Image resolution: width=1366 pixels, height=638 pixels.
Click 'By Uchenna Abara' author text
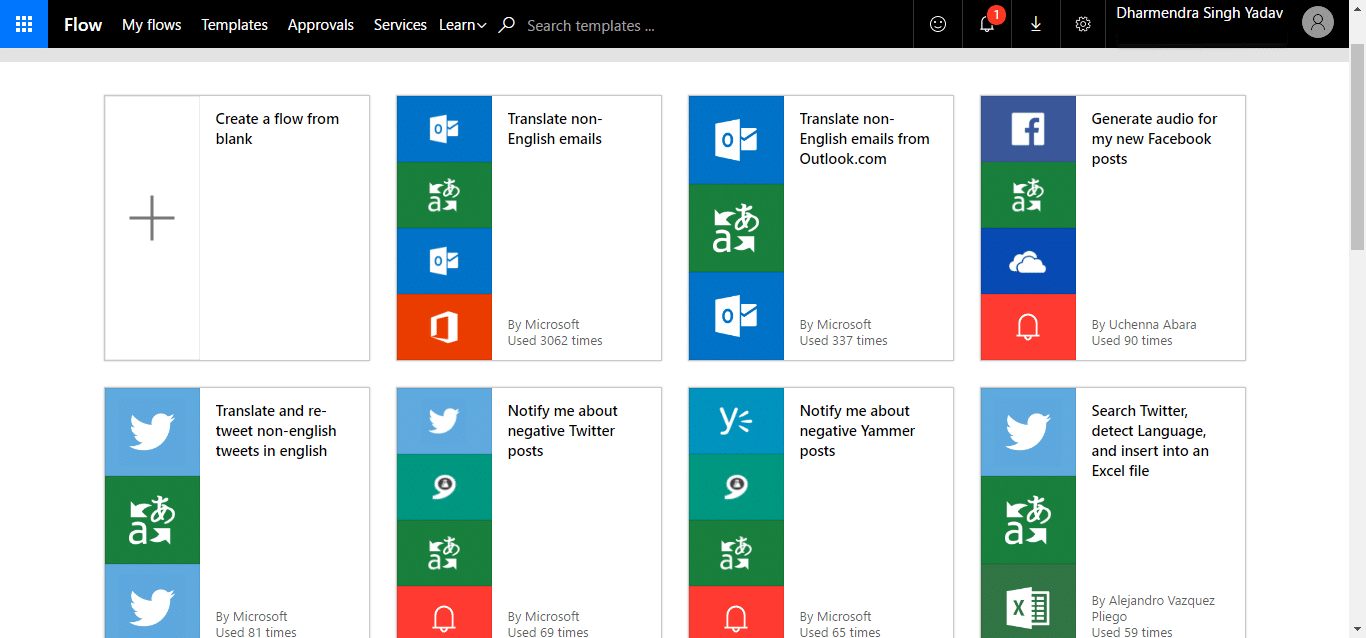(x=1144, y=325)
